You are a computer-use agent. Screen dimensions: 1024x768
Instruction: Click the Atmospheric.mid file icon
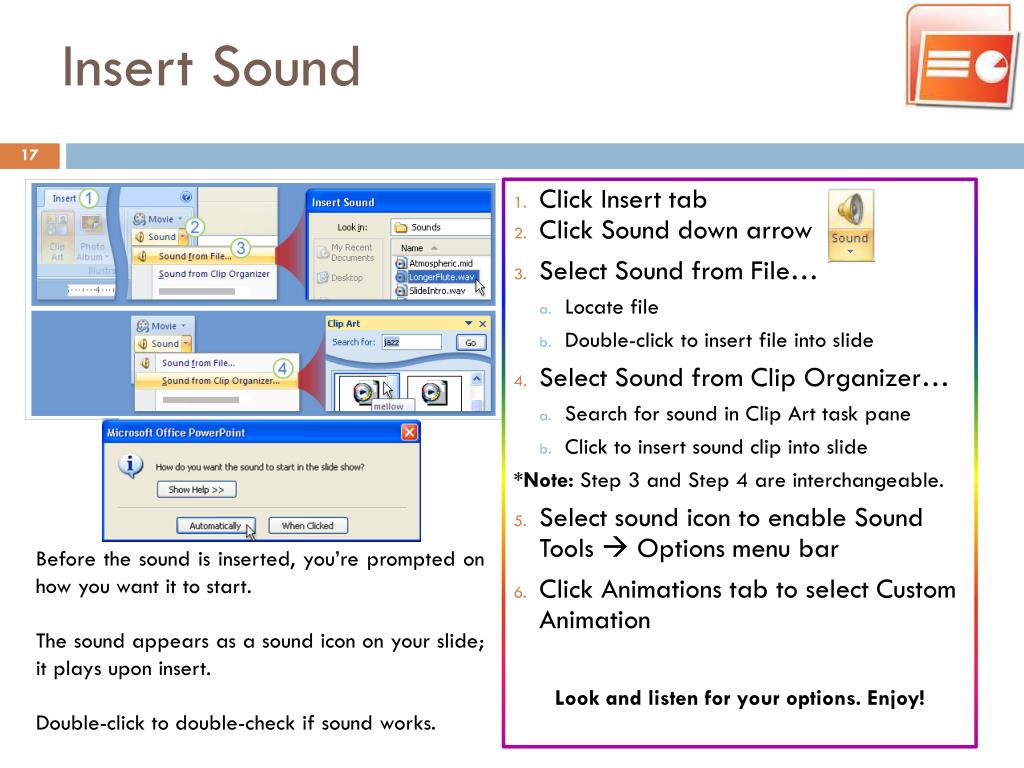pyautogui.click(x=401, y=263)
